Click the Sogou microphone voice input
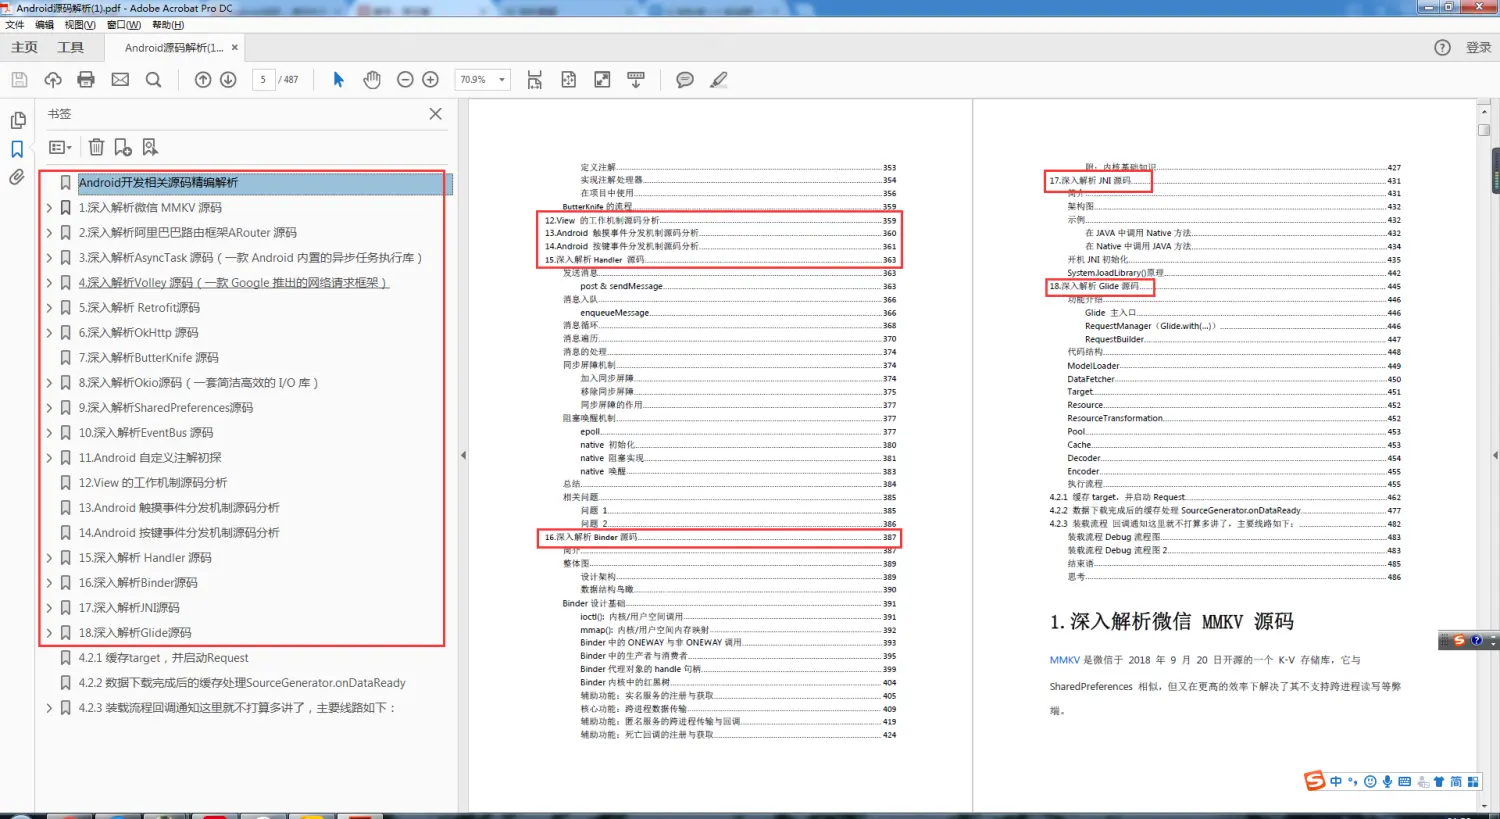Screen dimensions: 1500x819 (1387, 782)
